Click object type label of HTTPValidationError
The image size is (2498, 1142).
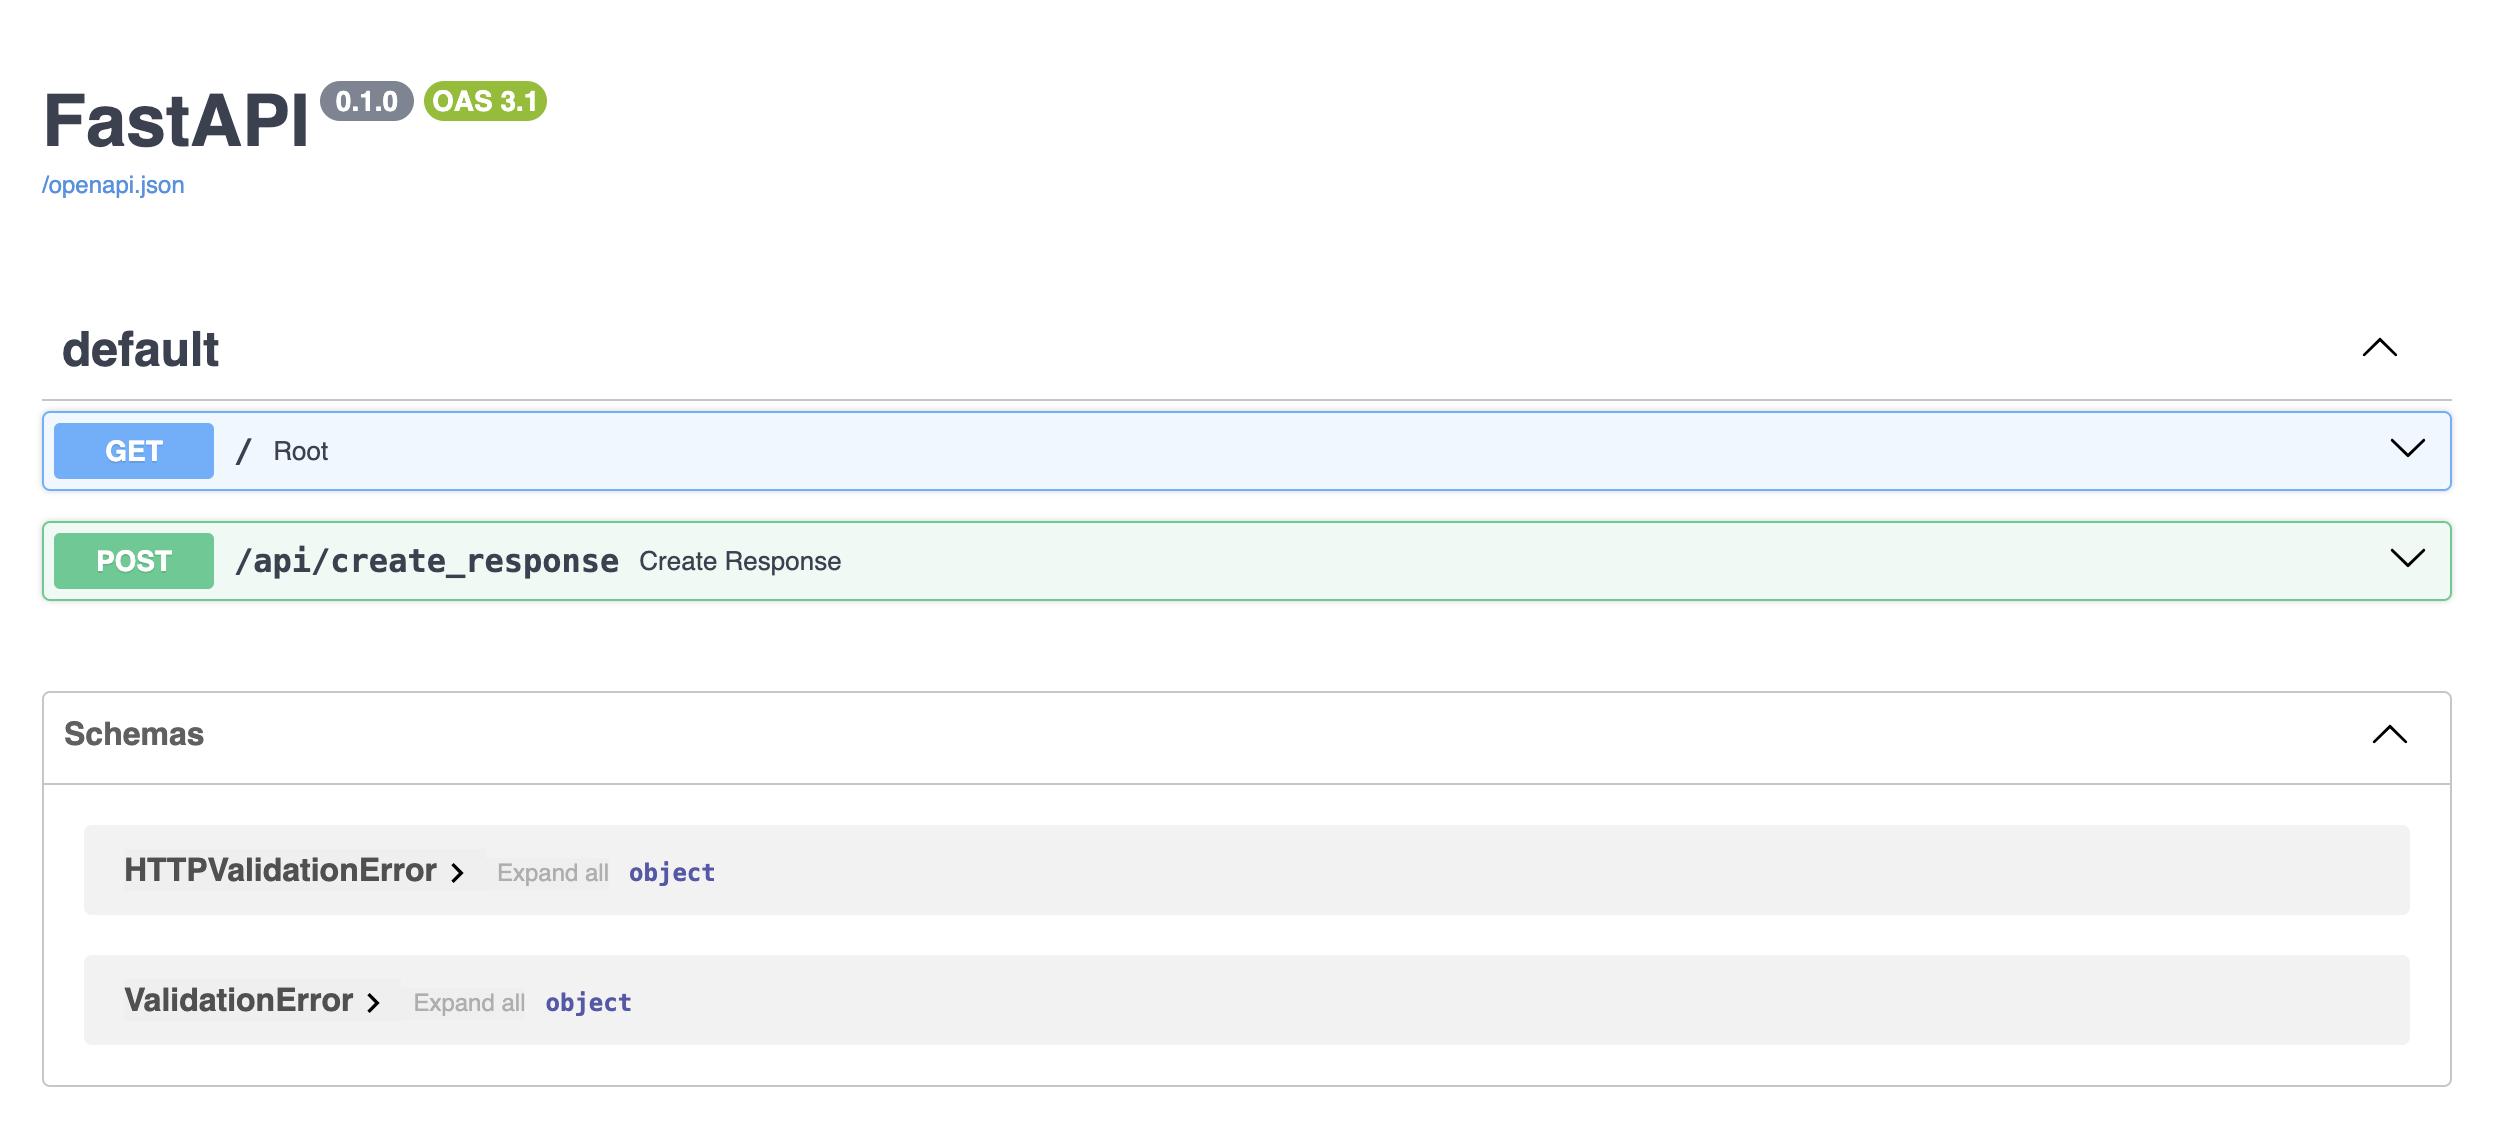point(672,873)
